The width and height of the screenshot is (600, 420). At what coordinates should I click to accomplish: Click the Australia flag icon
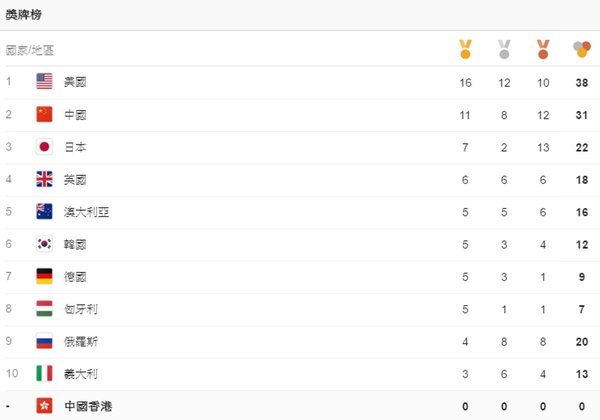(x=44, y=211)
